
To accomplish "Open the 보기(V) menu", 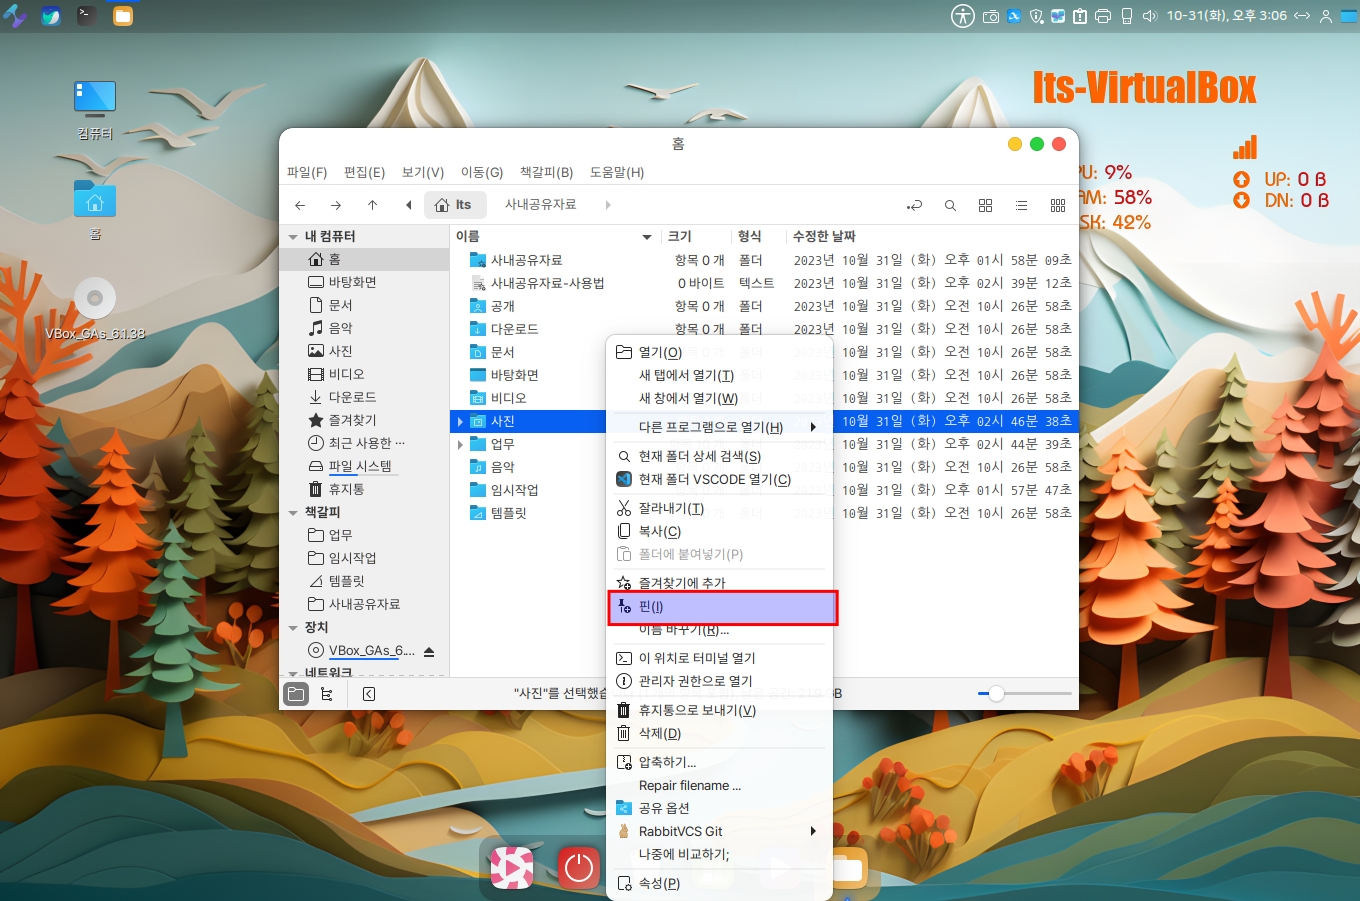I will click(x=422, y=172).
